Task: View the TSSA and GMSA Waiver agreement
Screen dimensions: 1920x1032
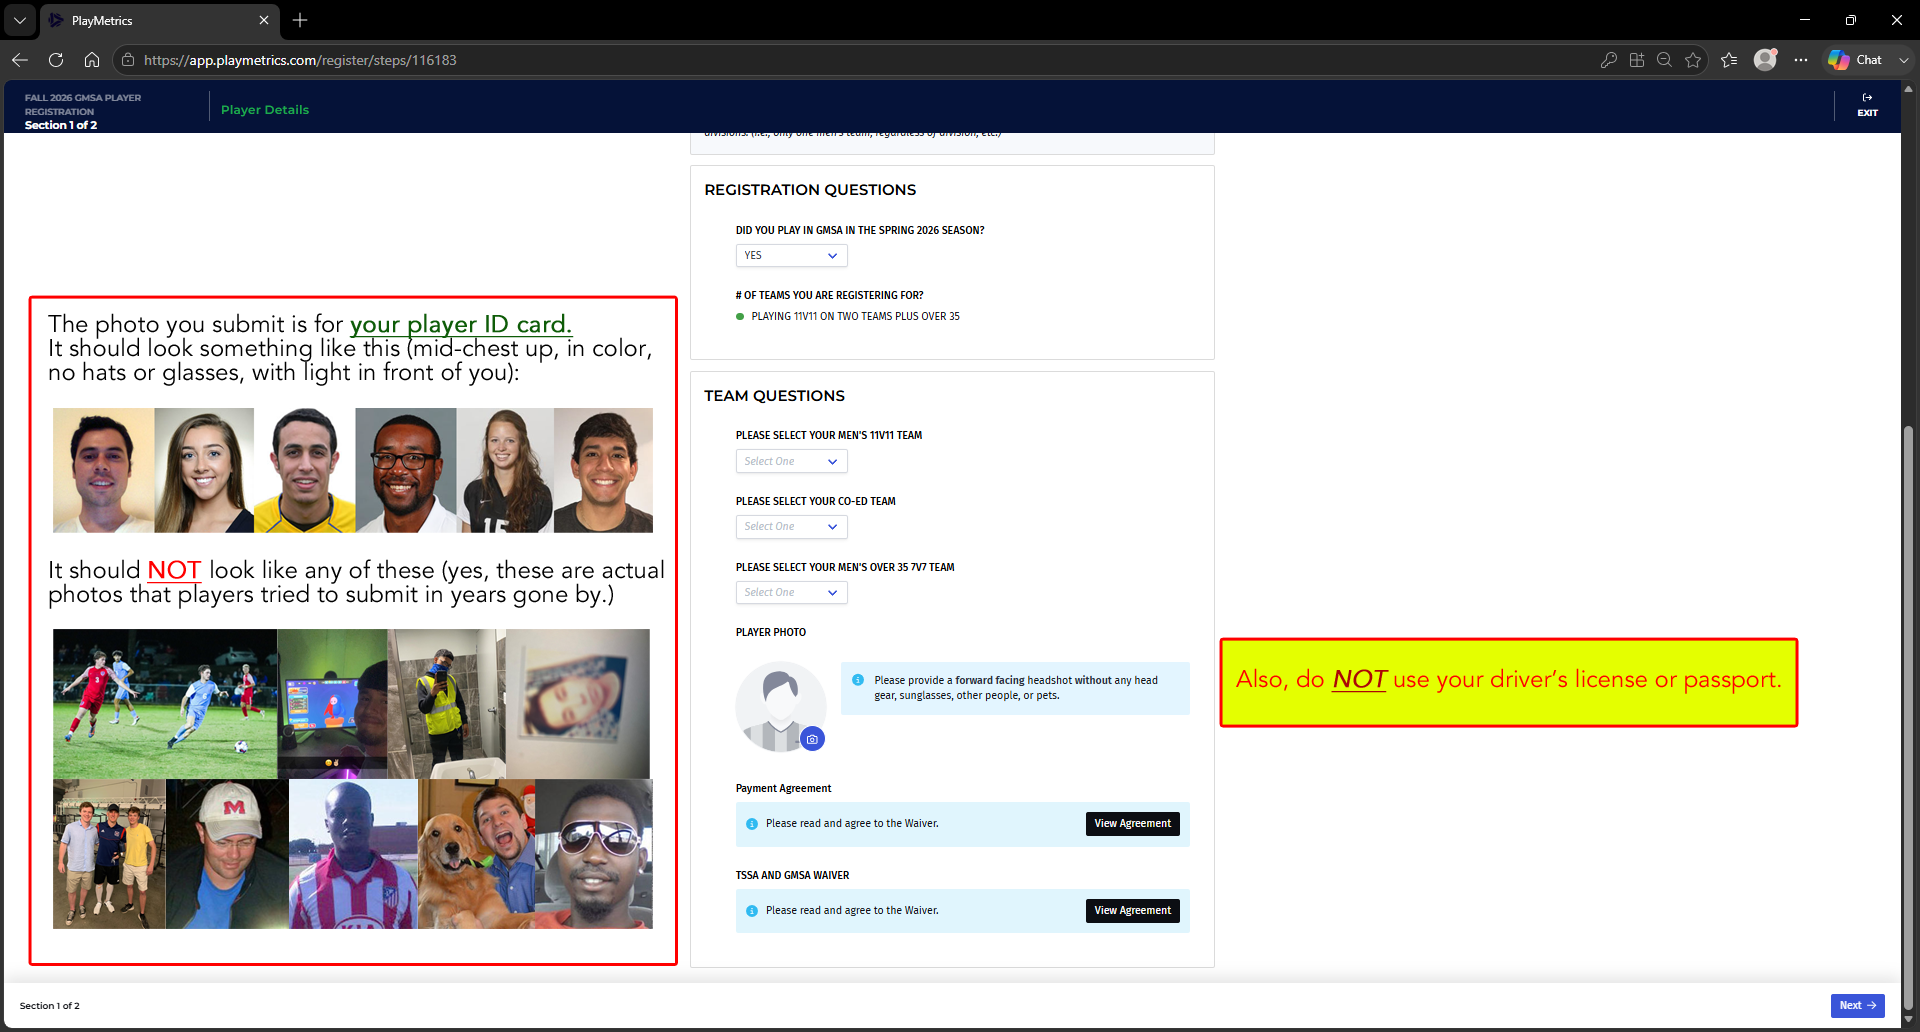Action: click(1132, 911)
